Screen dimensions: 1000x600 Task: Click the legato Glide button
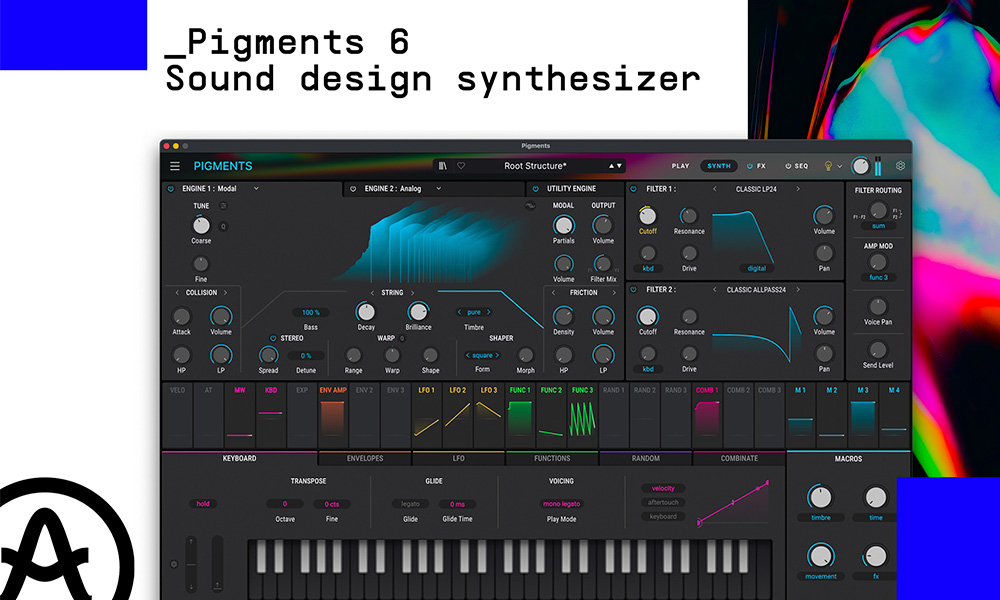point(410,504)
